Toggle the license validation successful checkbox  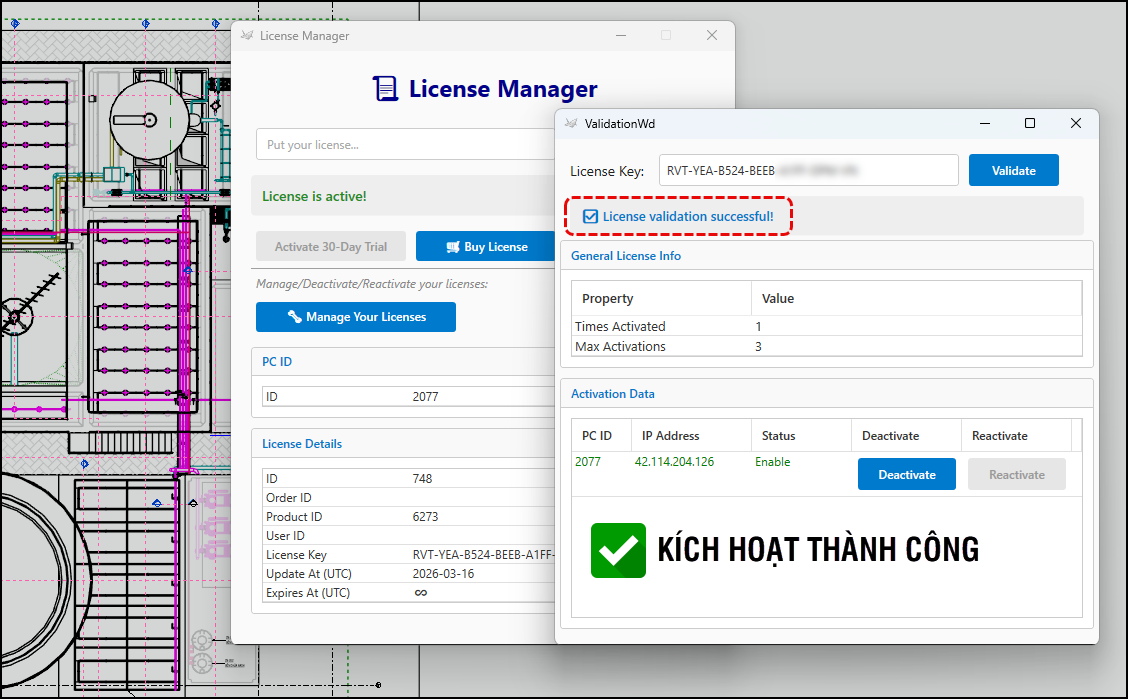(591, 217)
